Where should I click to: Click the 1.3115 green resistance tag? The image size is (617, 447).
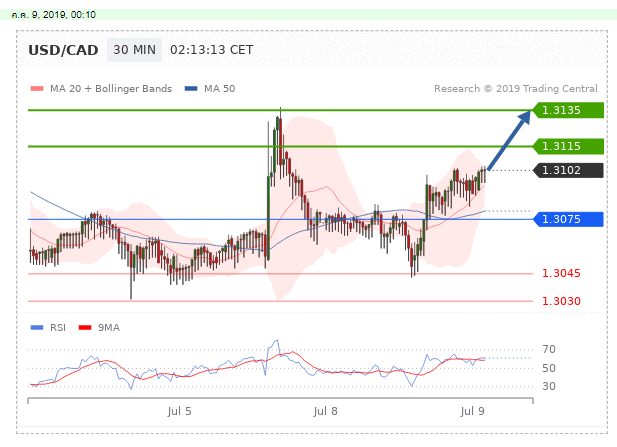click(568, 146)
